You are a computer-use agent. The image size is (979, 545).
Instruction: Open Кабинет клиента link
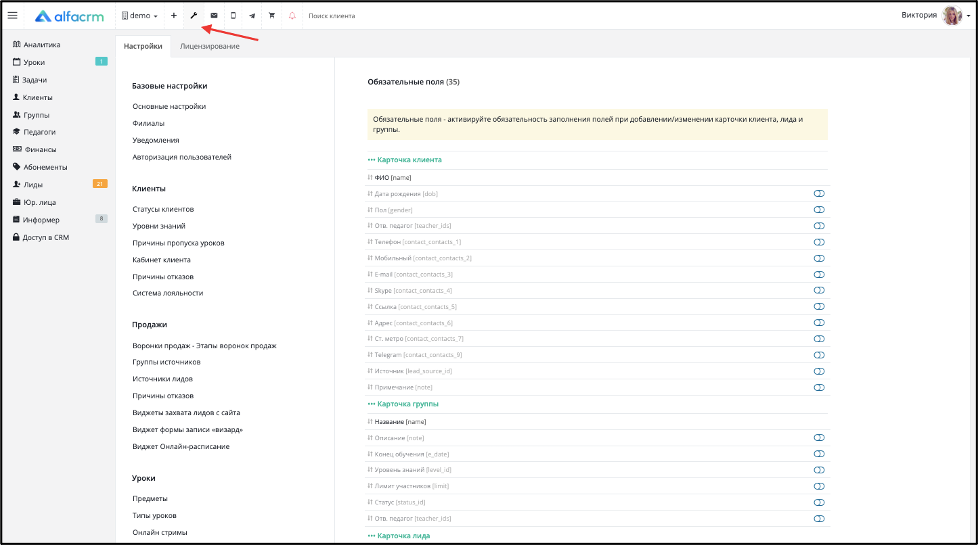161,260
